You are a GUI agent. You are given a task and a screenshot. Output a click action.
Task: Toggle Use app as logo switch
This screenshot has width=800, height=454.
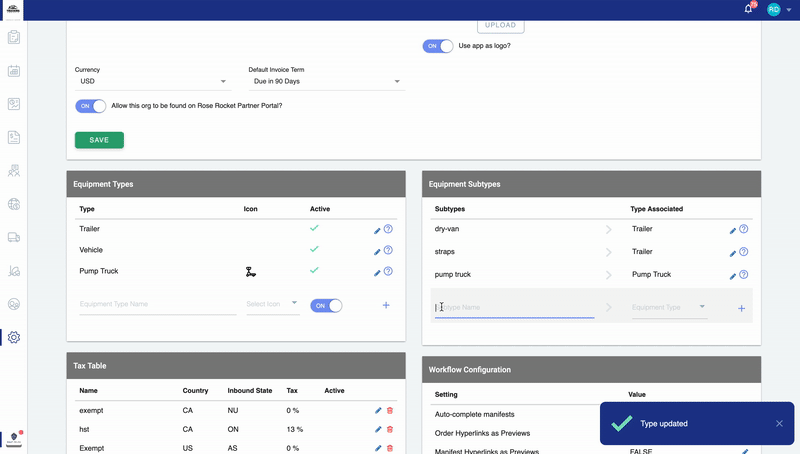pos(438,46)
